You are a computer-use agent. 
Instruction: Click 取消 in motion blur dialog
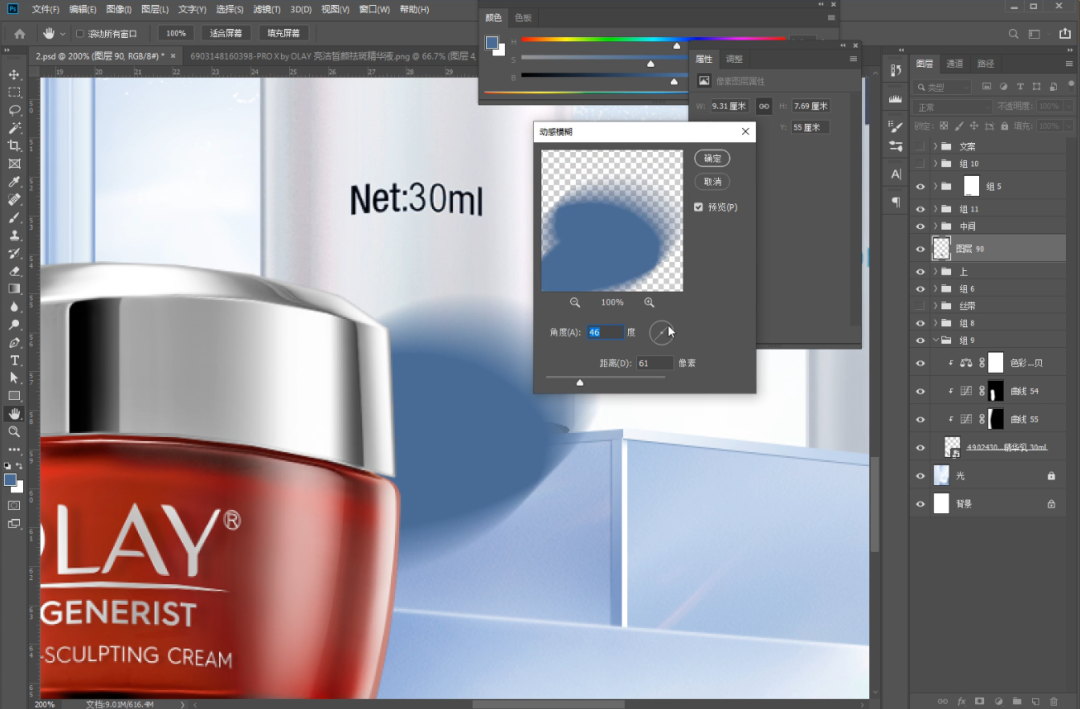pos(712,182)
